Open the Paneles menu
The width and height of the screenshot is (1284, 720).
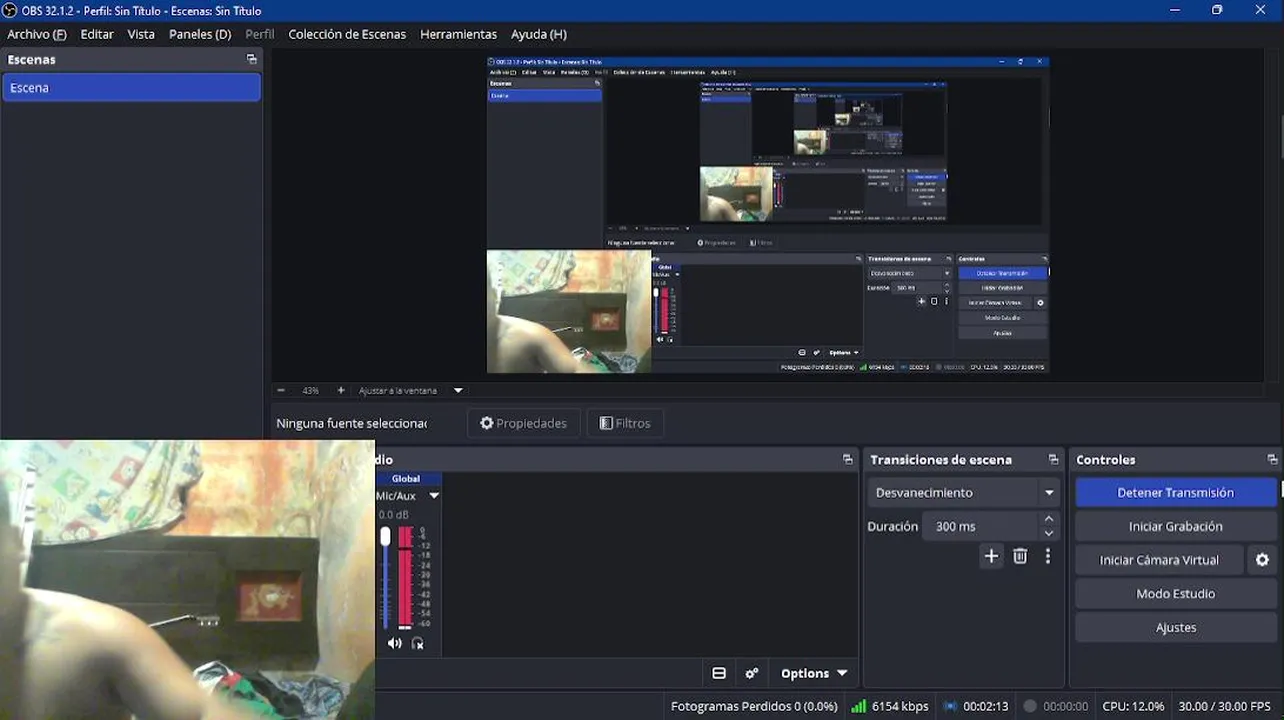(x=200, y=34)
